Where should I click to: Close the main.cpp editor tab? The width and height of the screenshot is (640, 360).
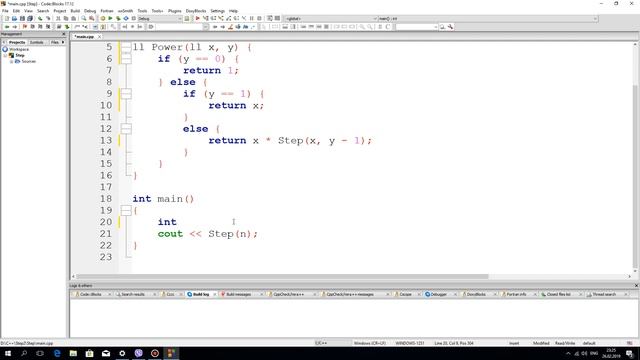tap(100, 37)
